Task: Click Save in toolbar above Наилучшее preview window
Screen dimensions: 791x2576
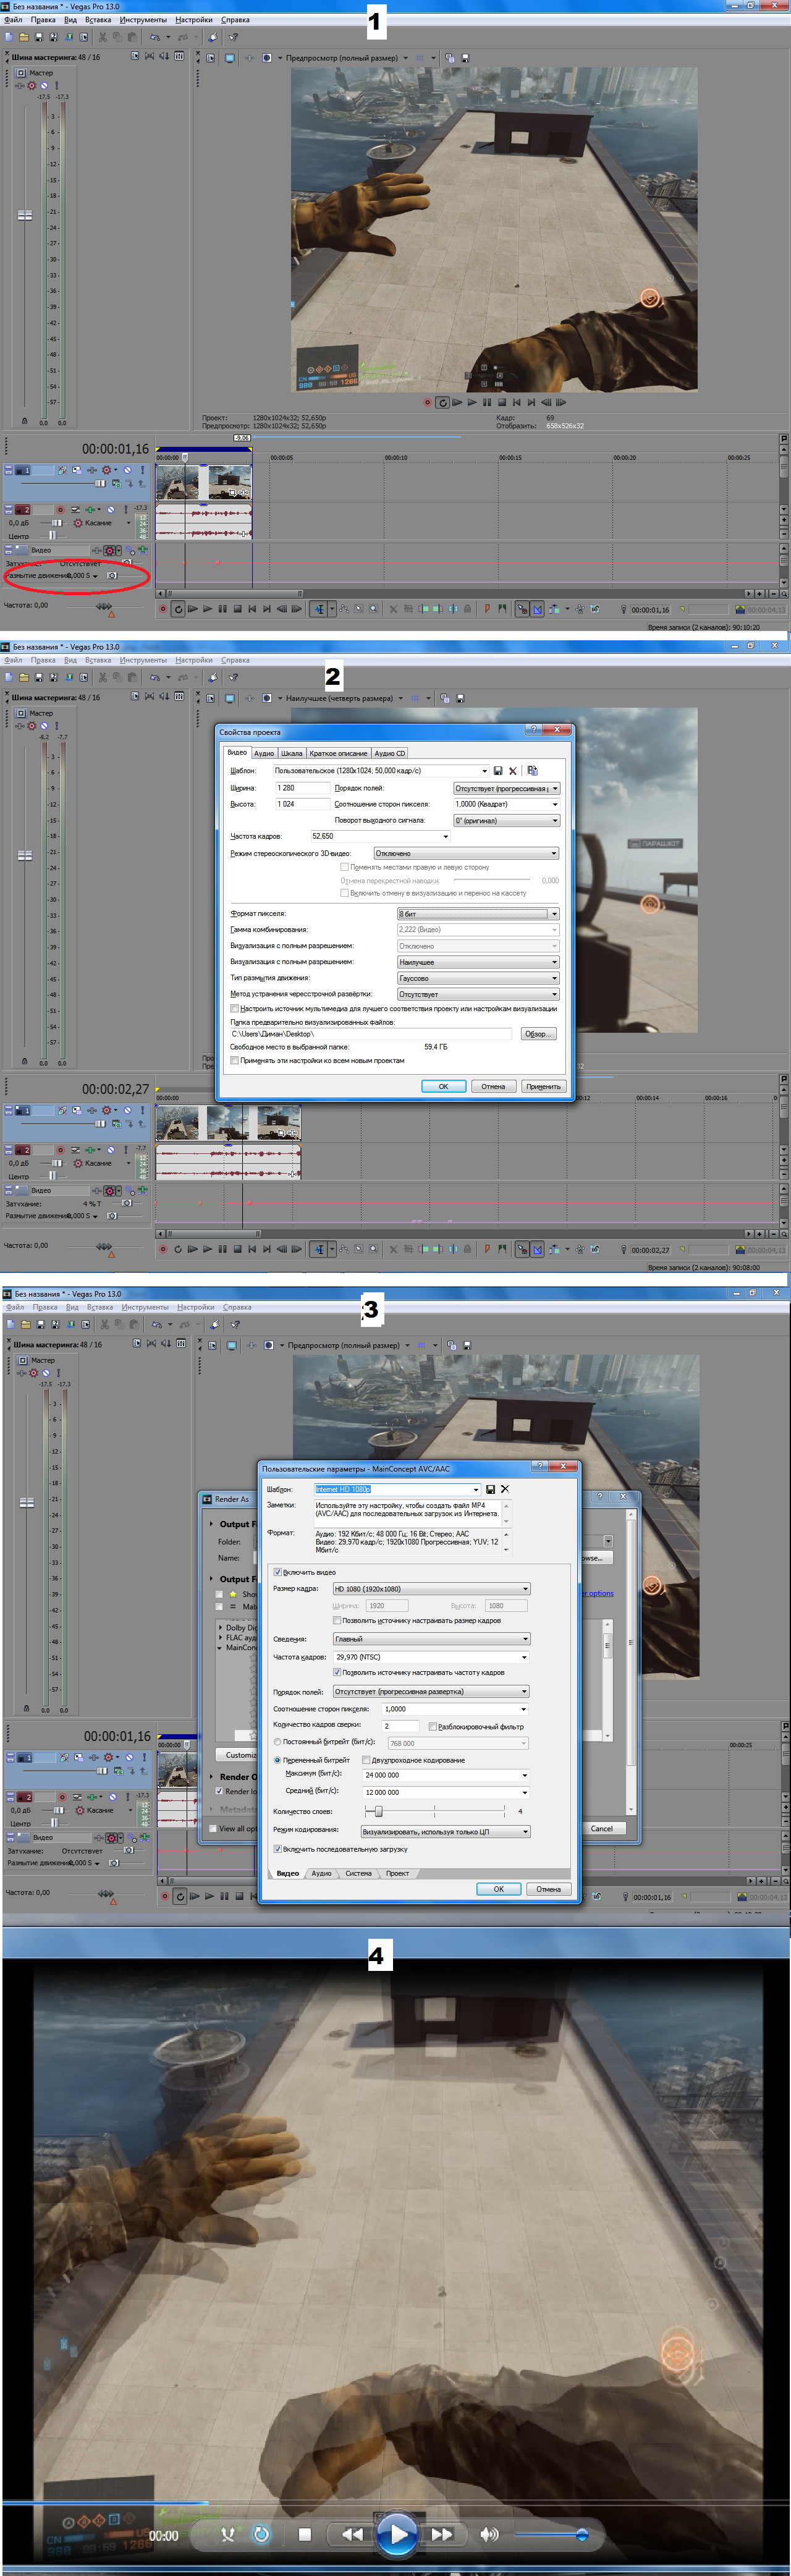Action: (x=39, y=677)
